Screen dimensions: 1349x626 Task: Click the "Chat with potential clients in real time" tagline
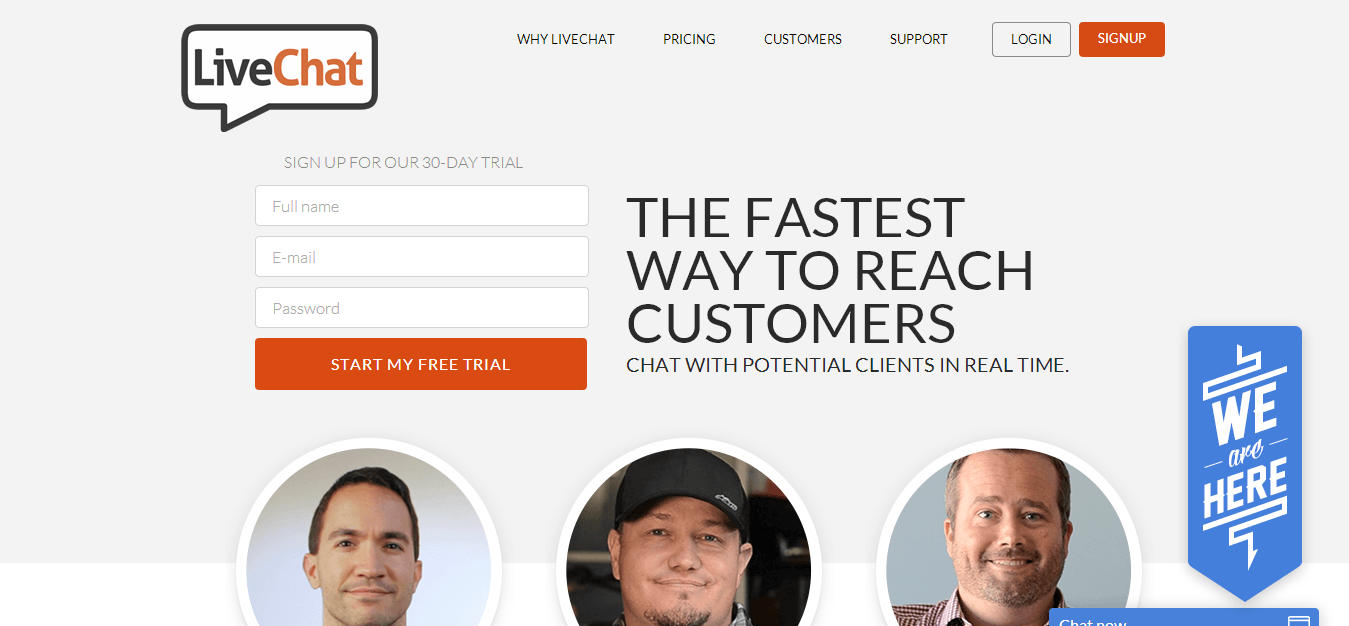(x=848, y=365)
